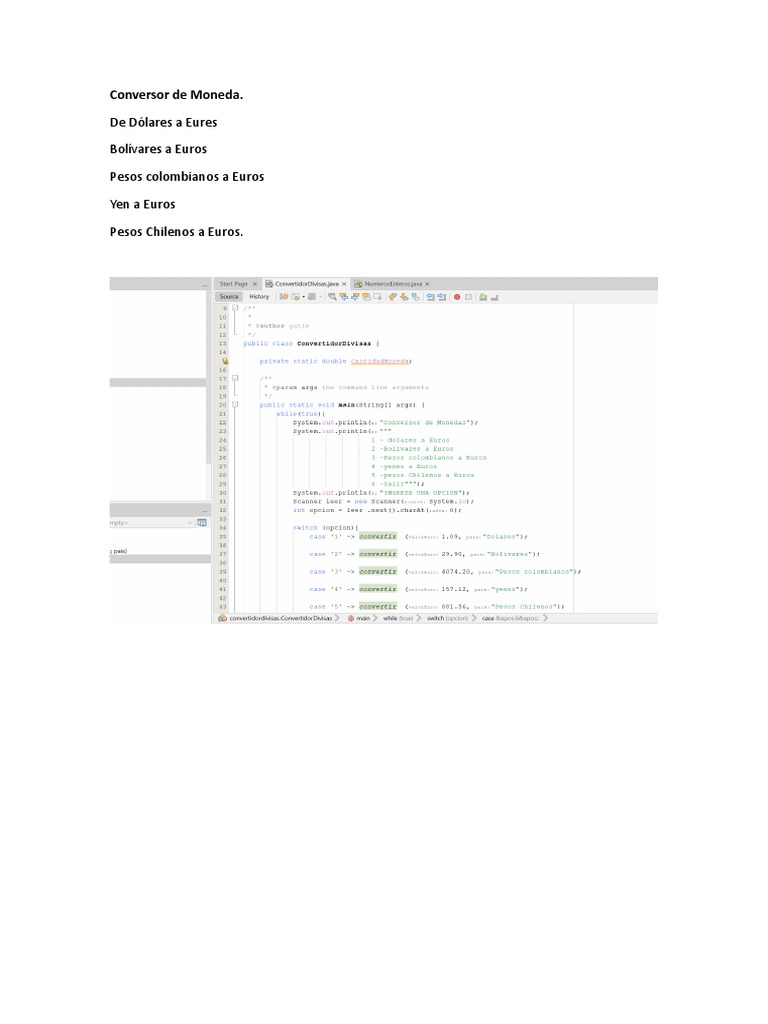Click the line Pesos Chilenos a Euros.
768x1024 pixels.
click(x=176, y=232)
